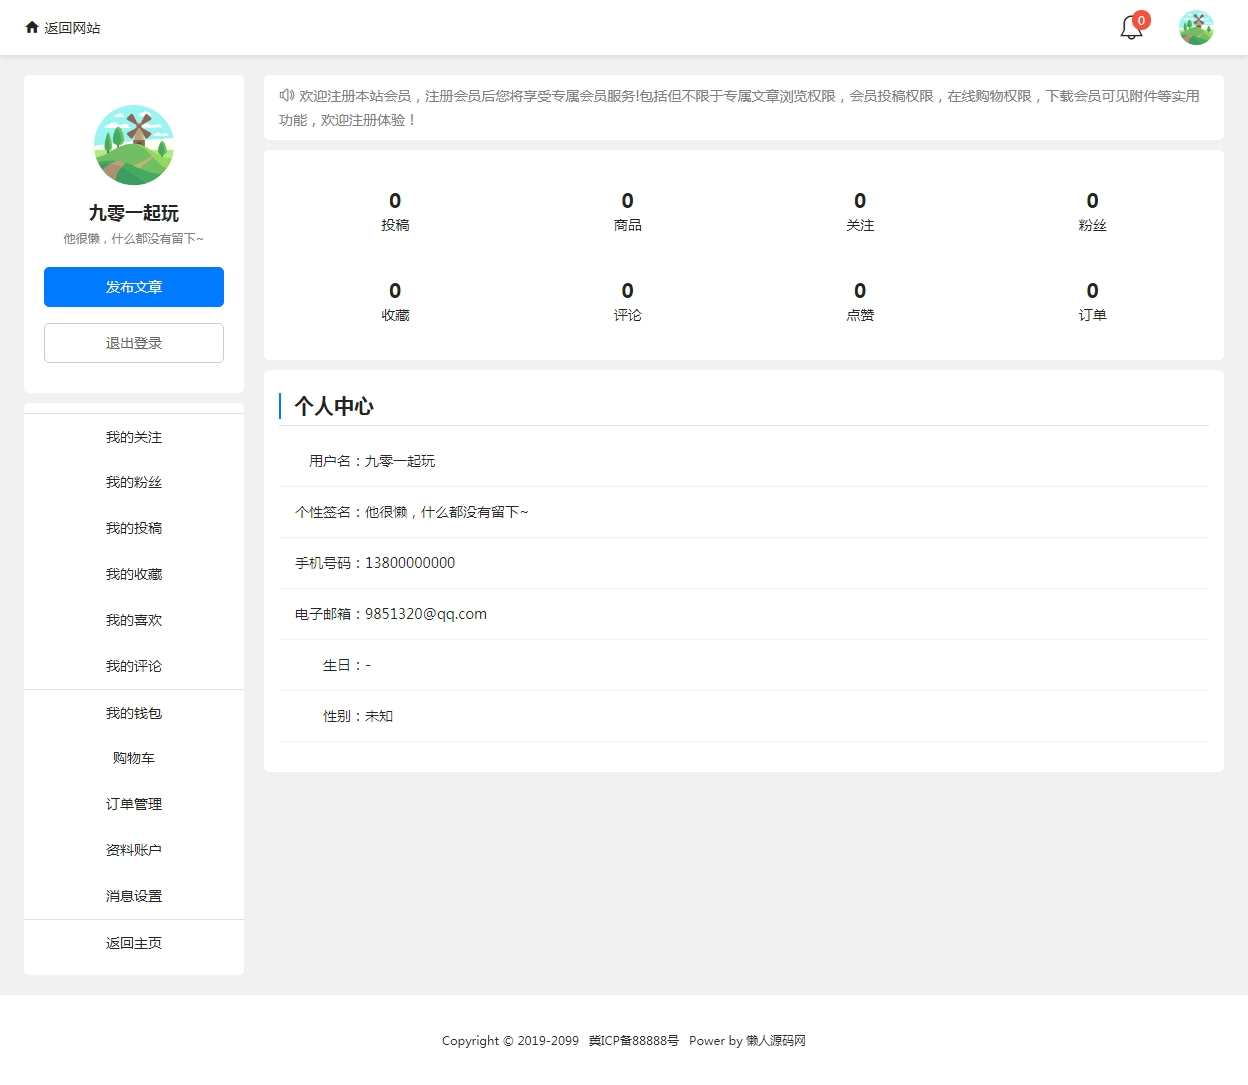Click the 个人中心 section heading
This screenshot has width=1248, height=1085.
(332, 406)
